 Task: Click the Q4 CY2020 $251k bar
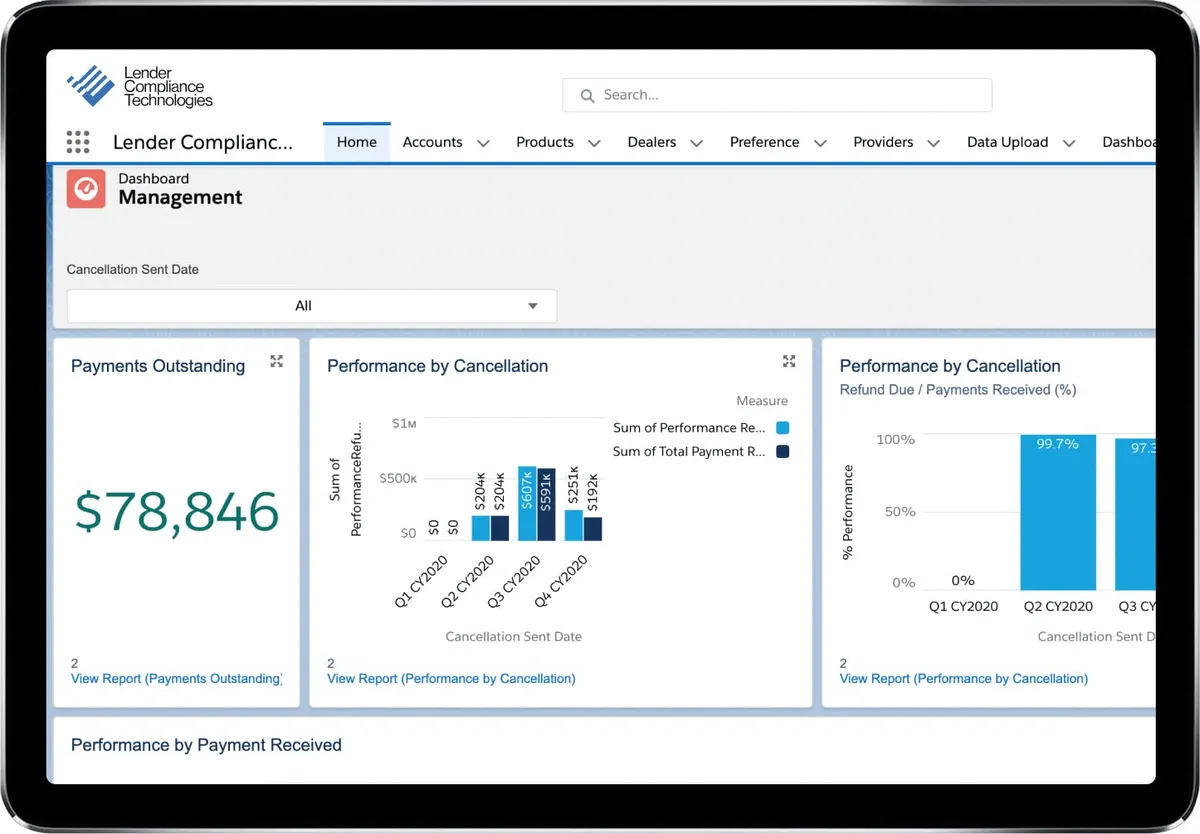[573, 526]
